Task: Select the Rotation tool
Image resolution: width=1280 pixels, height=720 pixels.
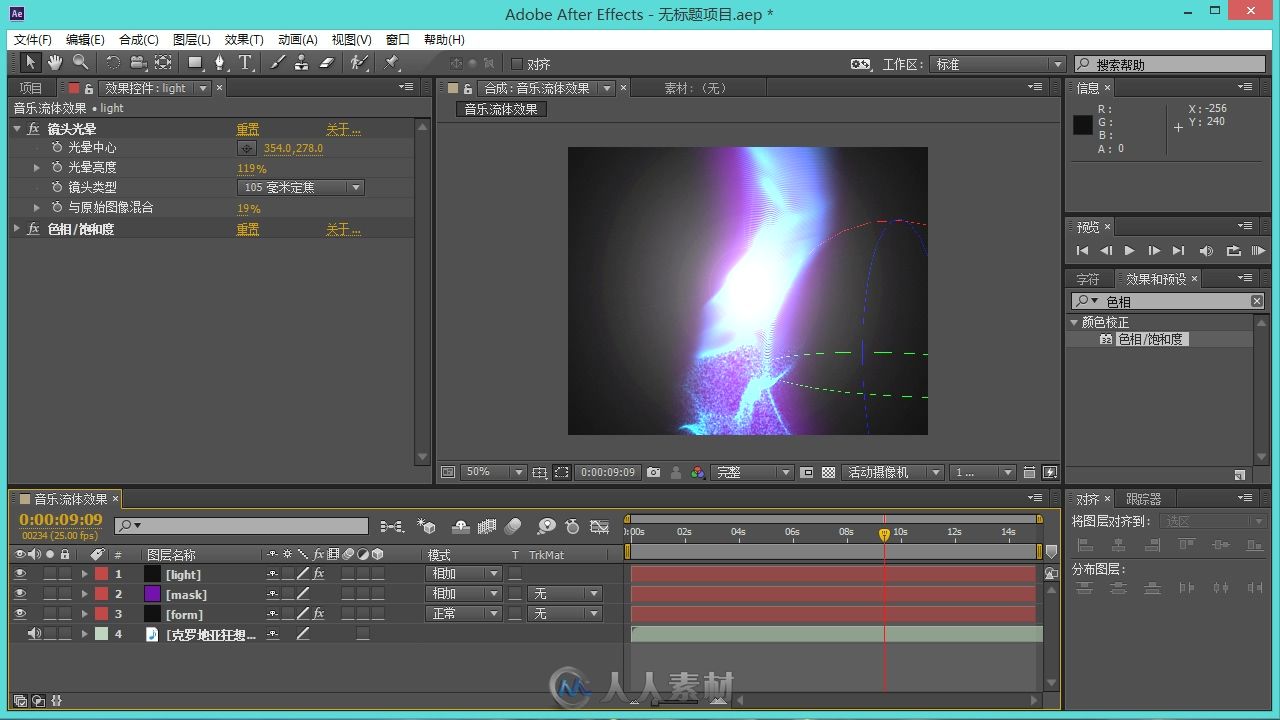Action: coord(112,63)
